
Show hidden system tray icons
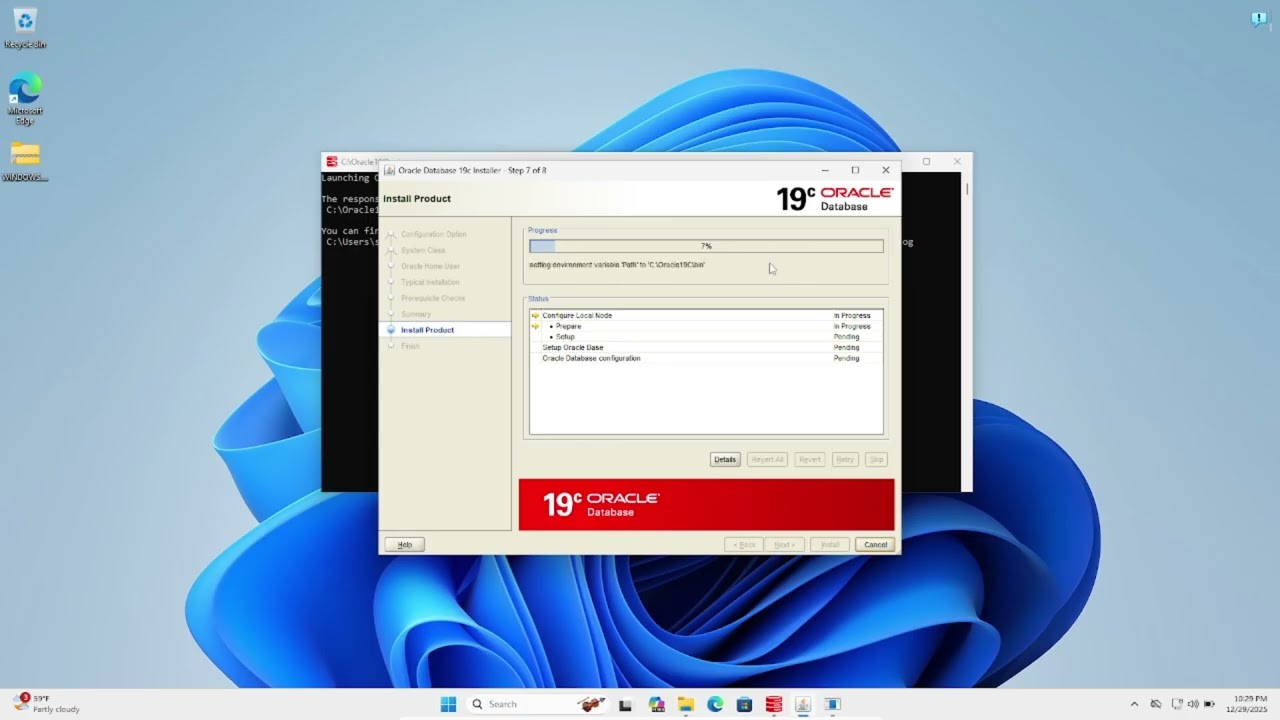click(x=1134, y=704)
